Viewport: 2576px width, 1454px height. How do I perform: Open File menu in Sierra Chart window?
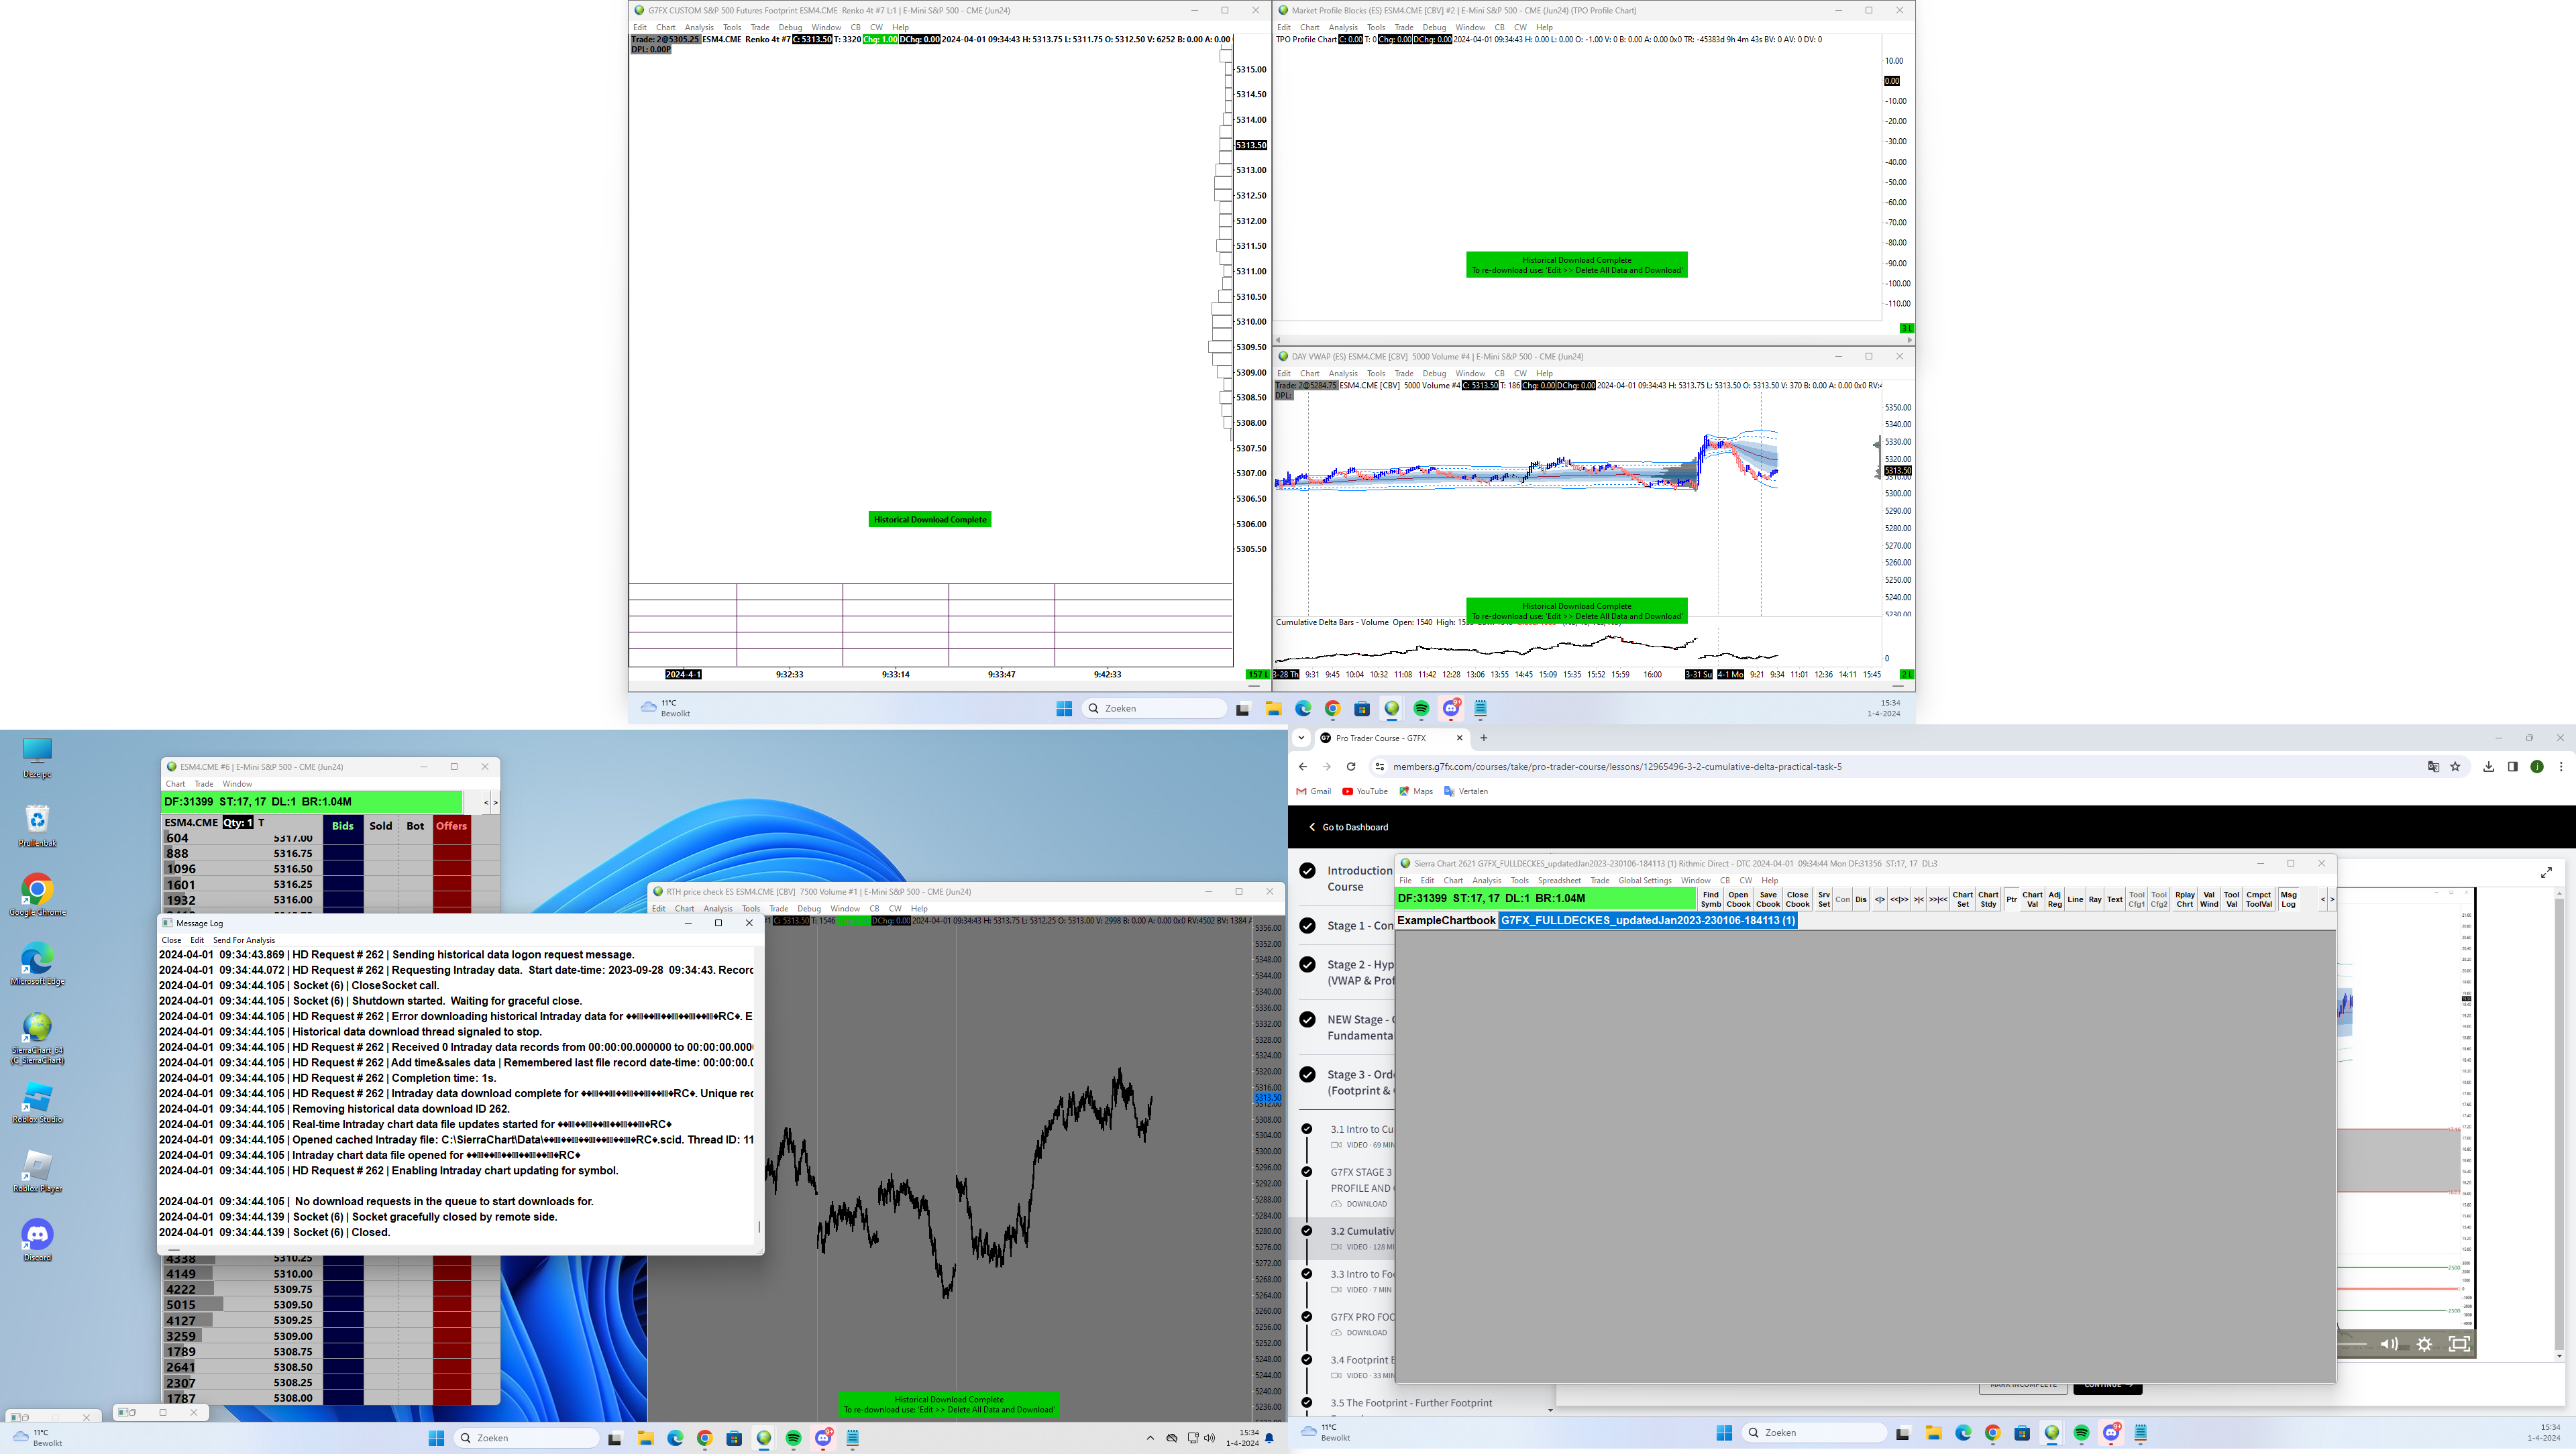(1405, 881)
